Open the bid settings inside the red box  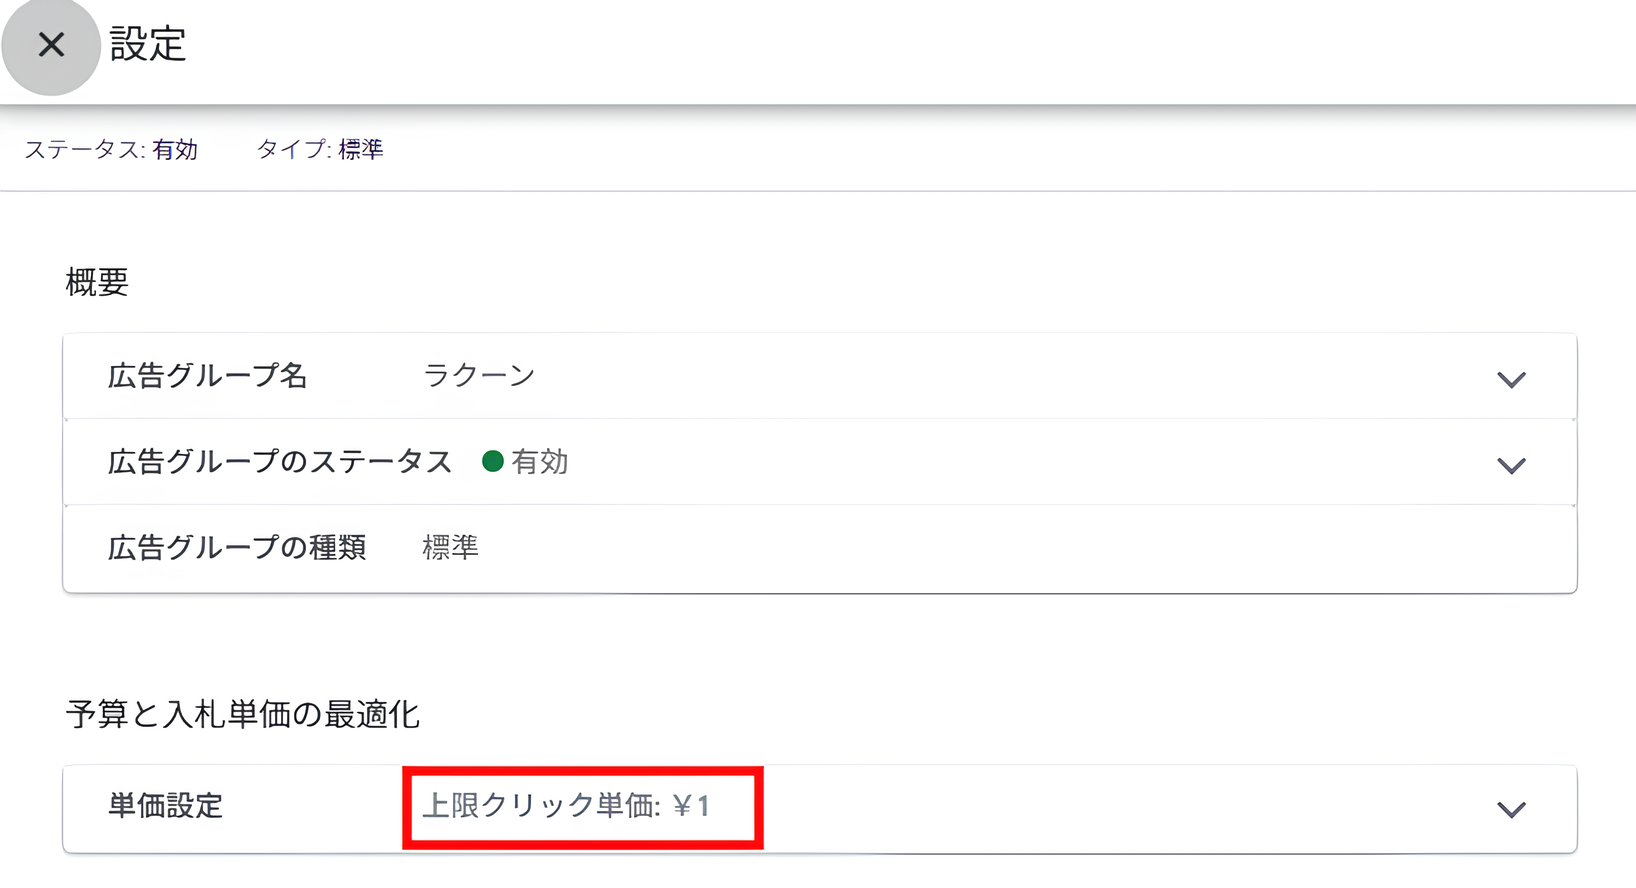[581, 808]
